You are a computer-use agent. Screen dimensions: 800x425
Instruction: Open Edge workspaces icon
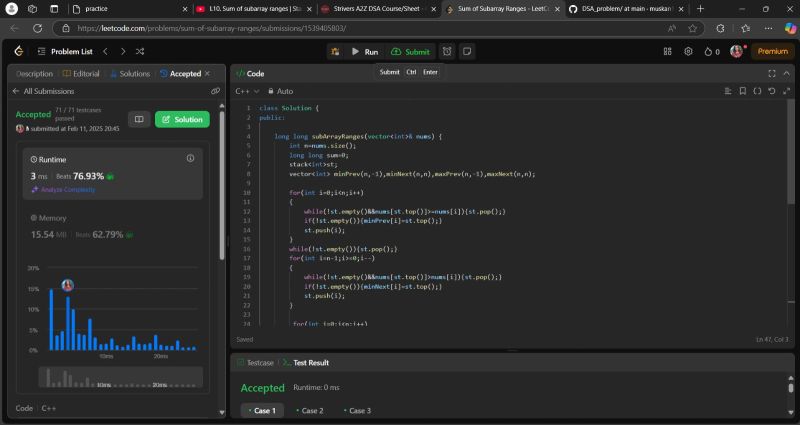coord(33,9)
